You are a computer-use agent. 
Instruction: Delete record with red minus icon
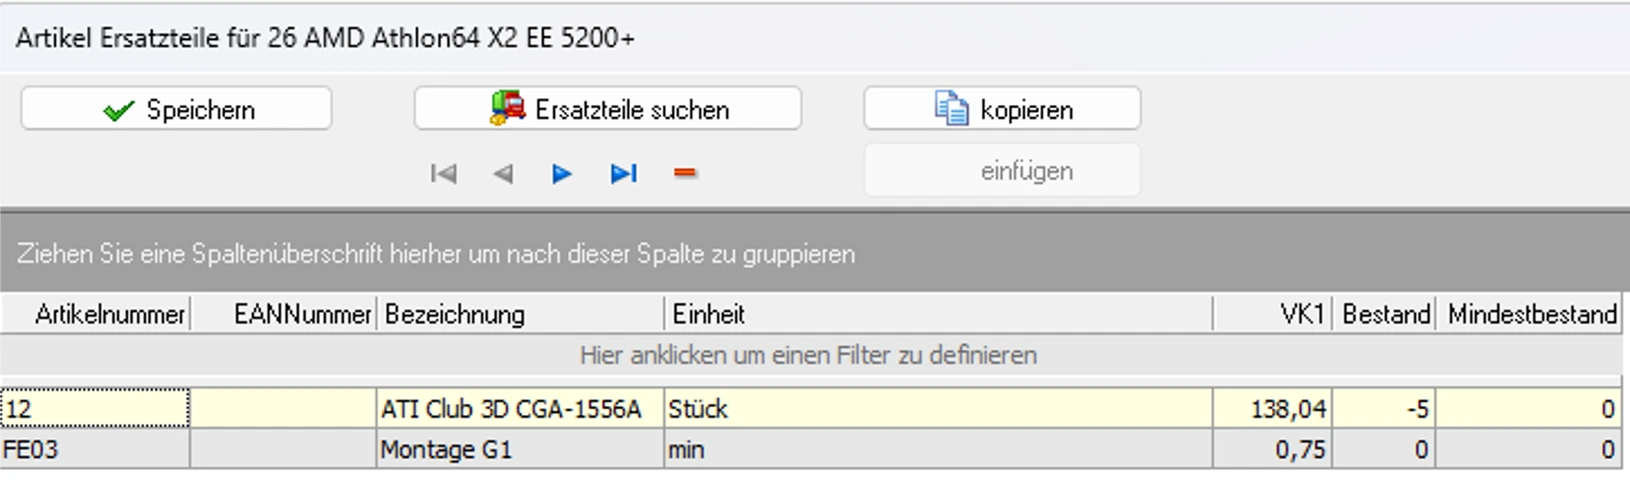685,174
